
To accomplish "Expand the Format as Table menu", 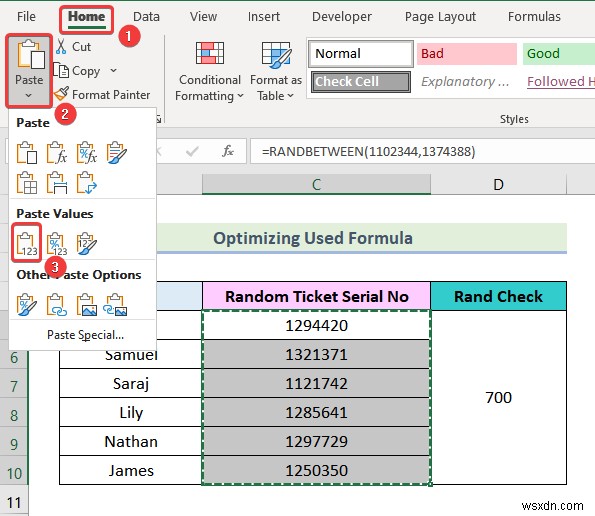I will click(x=276, y=72).
